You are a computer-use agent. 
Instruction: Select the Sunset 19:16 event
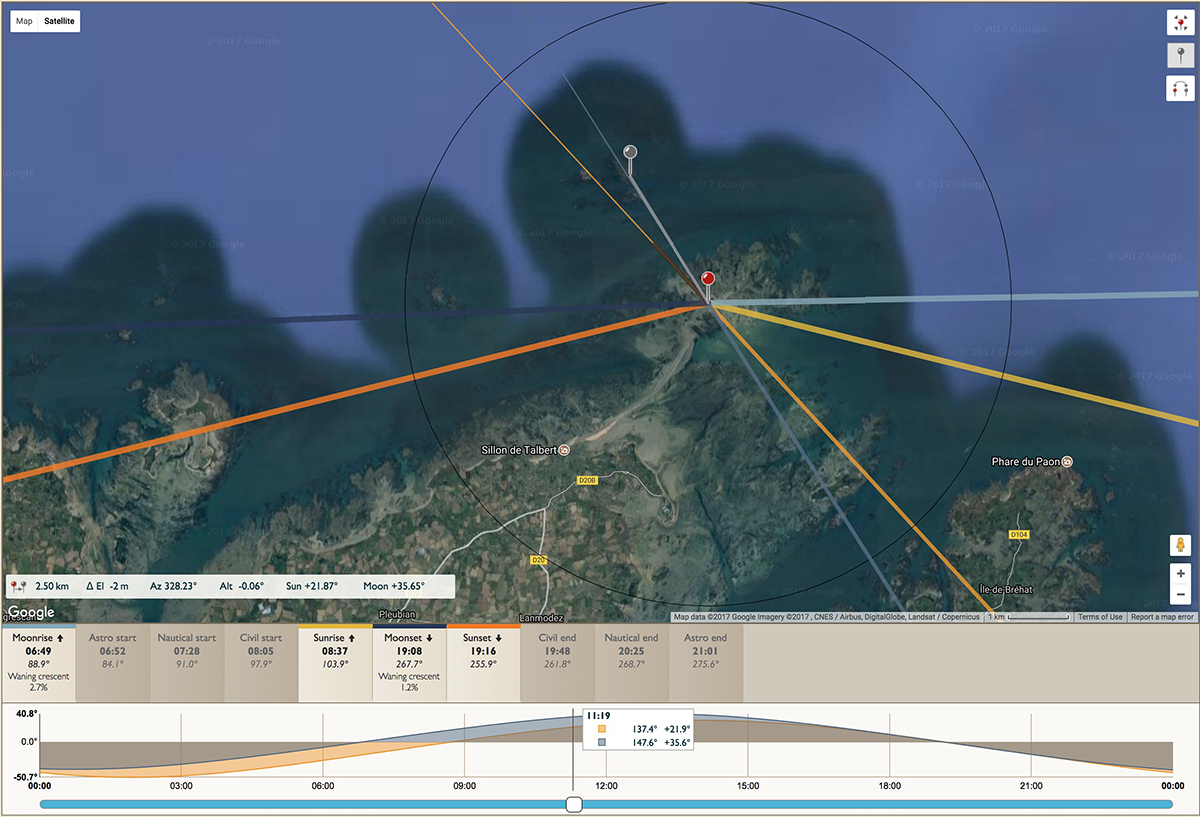484,663
